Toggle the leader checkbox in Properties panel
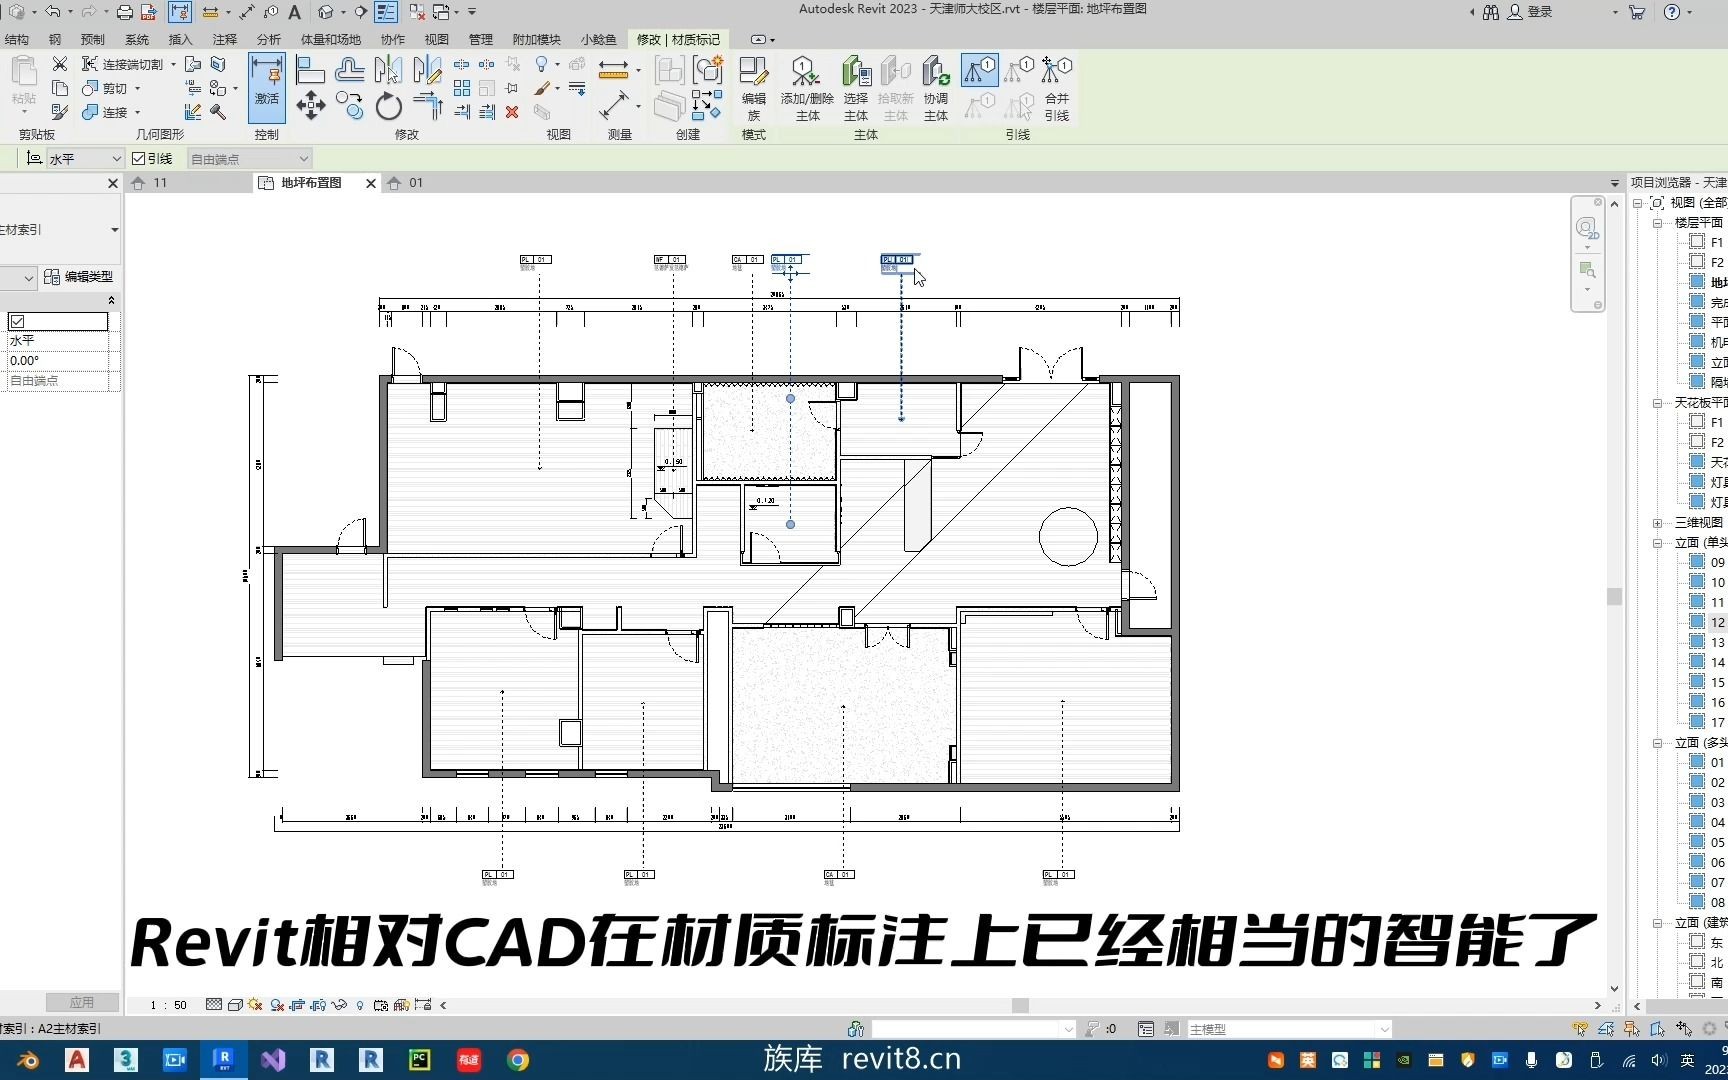The image size is (1728, 1080). click(17, 321)
